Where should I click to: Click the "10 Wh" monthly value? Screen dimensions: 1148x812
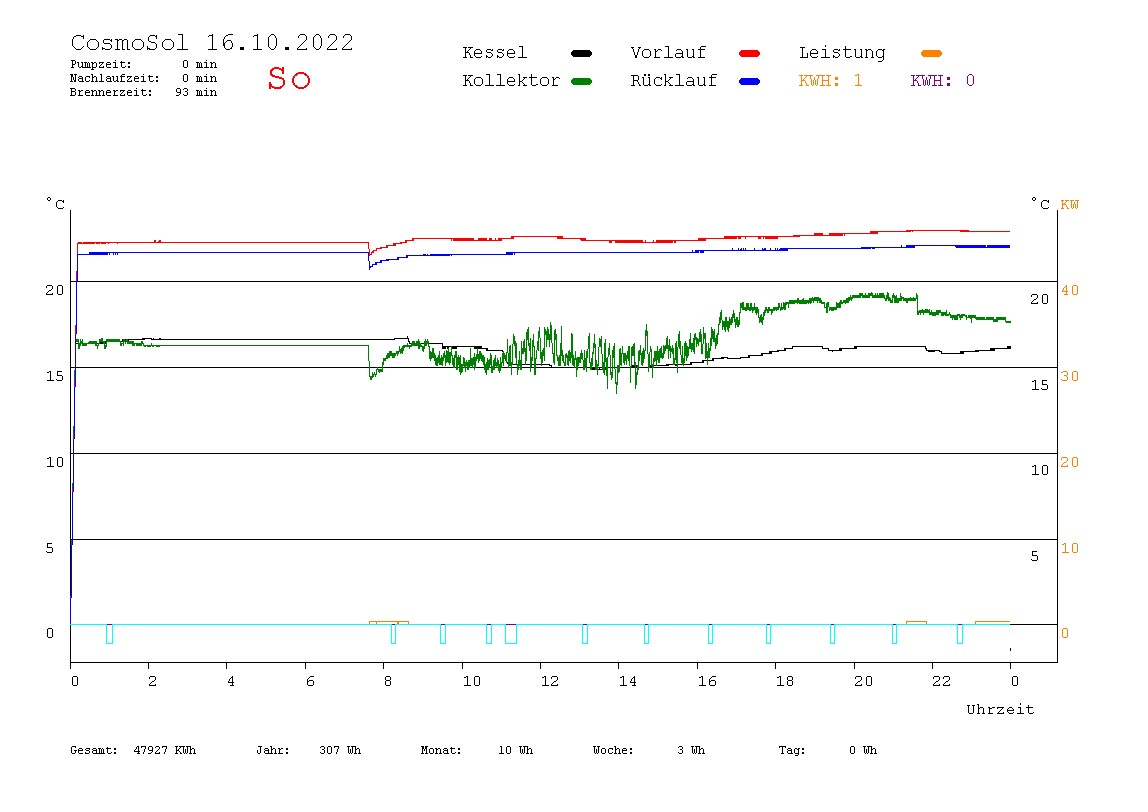(x=515, y=750)
